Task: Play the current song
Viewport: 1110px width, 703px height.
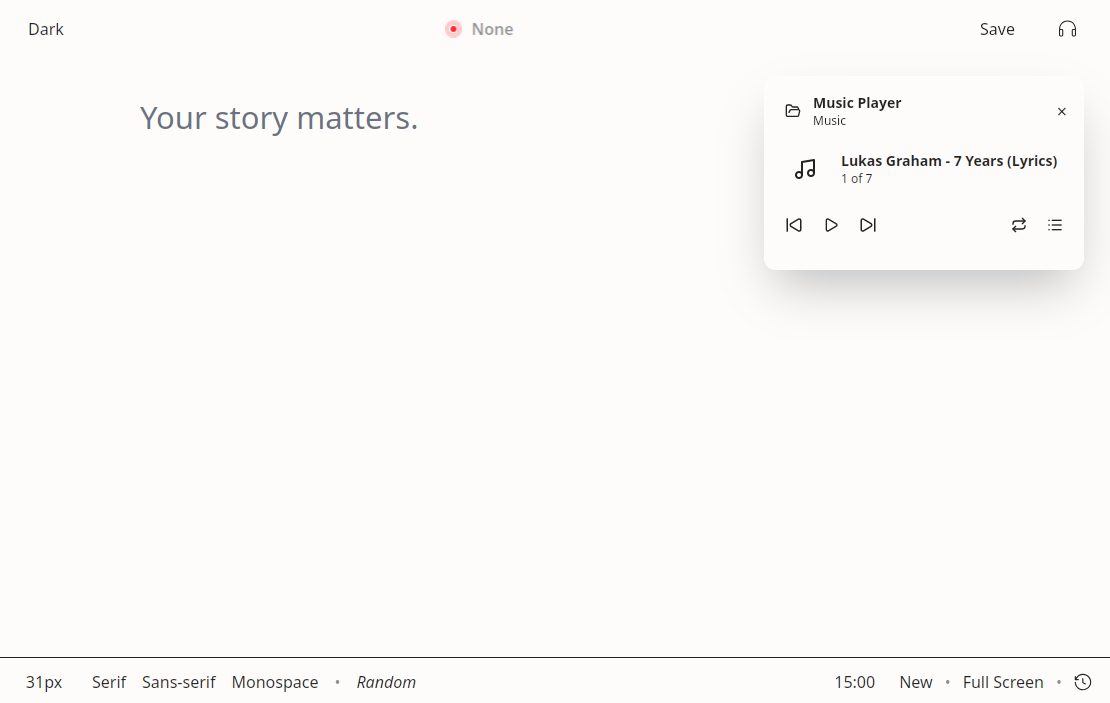Action: click(x=831, y=225)
